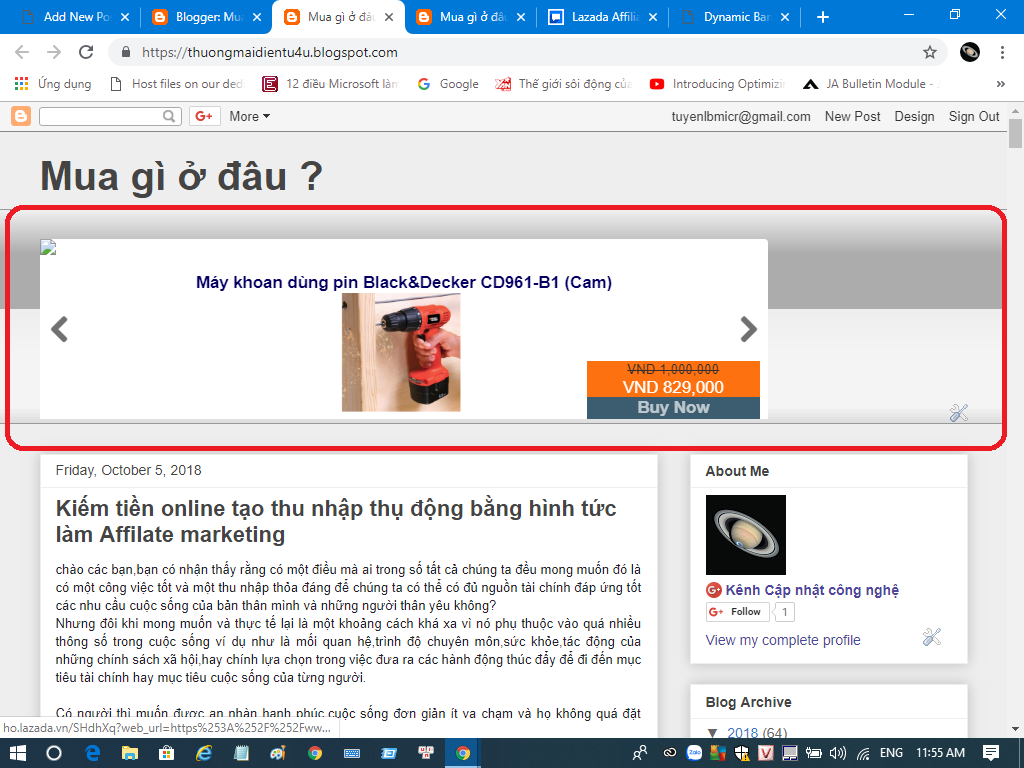Screen dimensions: 1024x768
Task: Bookmark this page with the star icon
Action: coord(930,52)
